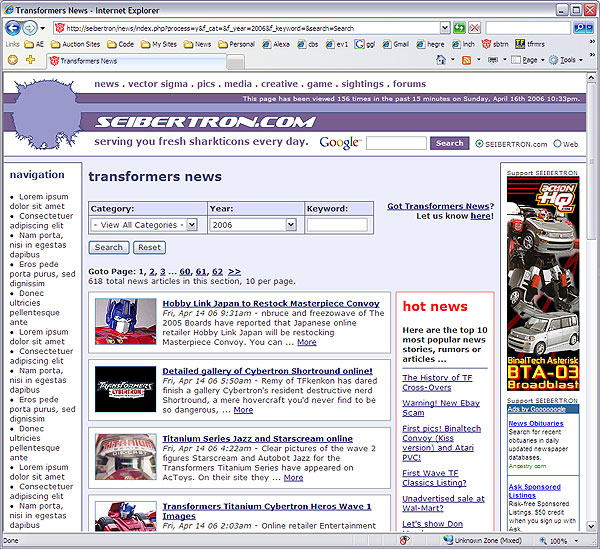The height and width of the screenshot is (549, 600).
Task: Click the page vertical scrollbar down arrow
Action: (591, 526)
